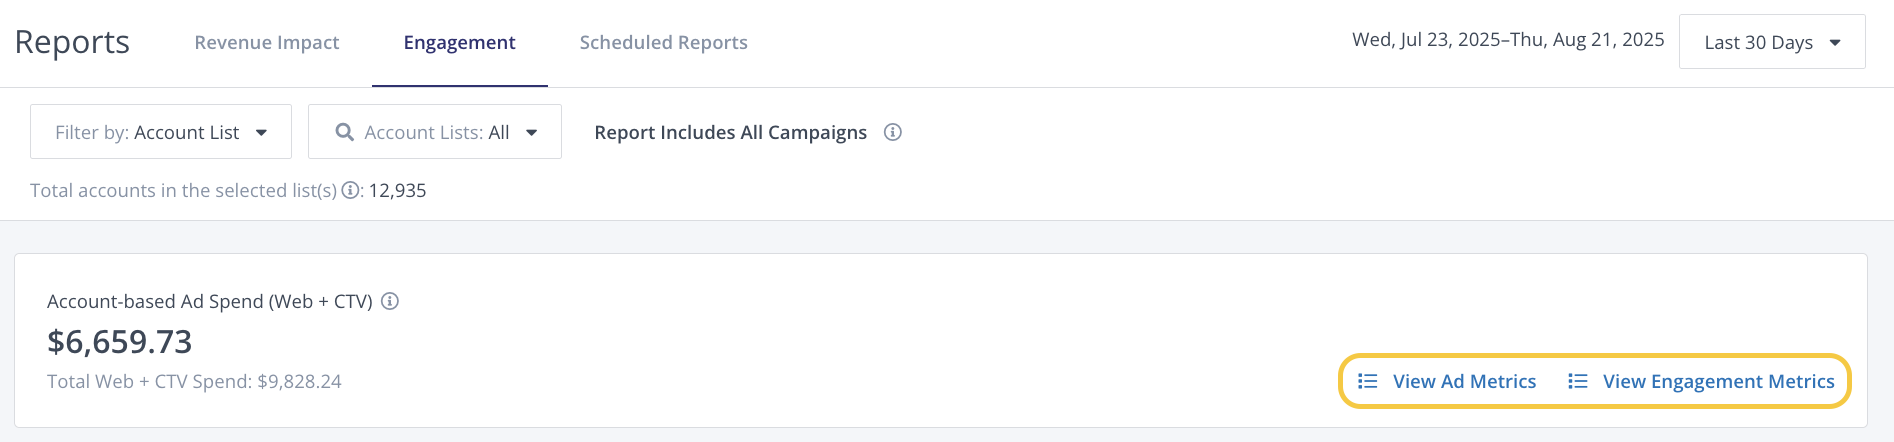The height and width of the screenshot is (442, 1894).
Task: Open the View Ad Metrics link
Action: coord(1464,381)
